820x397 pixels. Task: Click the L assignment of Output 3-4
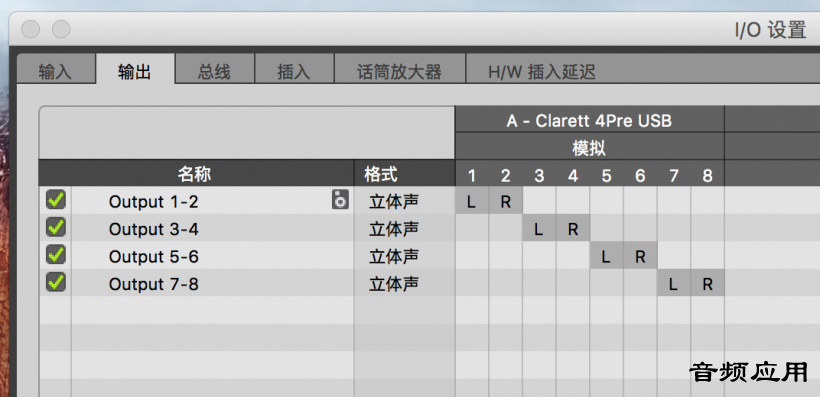click(539, 229)
